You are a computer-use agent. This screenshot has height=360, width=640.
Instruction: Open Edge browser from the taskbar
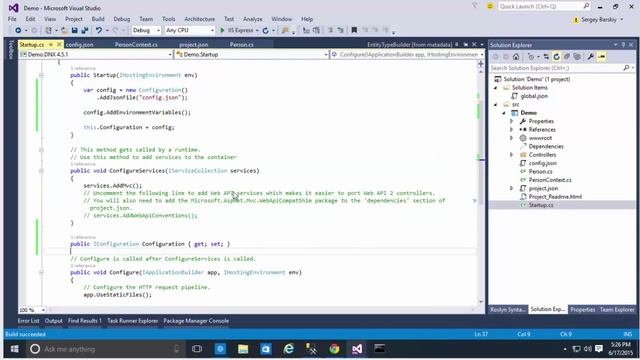pyautogui.click(x=289, y=349)
